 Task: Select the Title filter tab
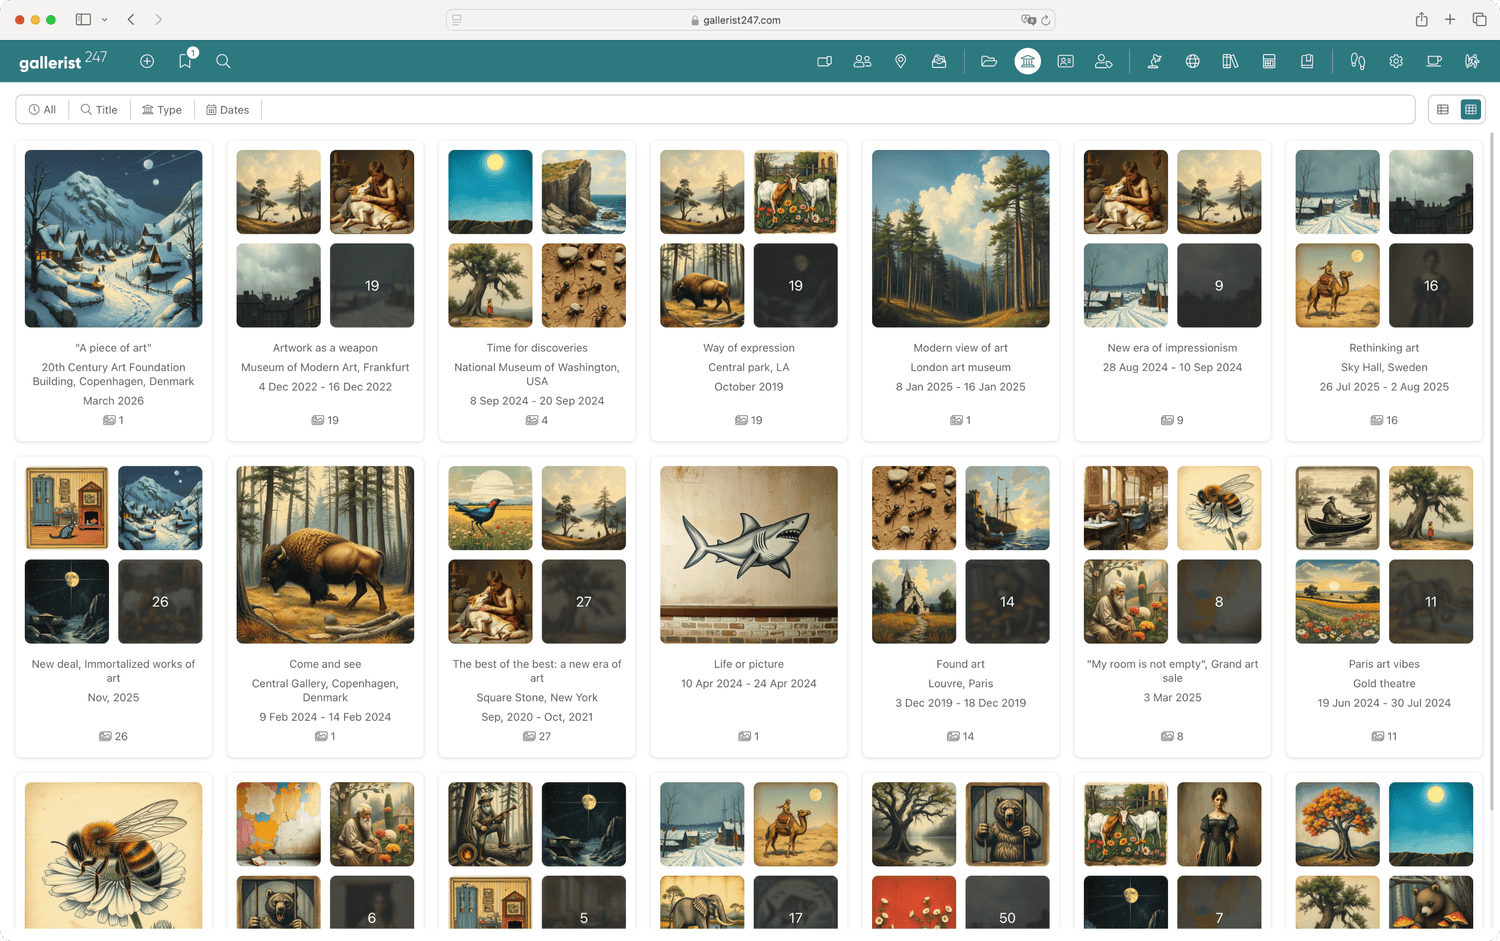point(99,109)
